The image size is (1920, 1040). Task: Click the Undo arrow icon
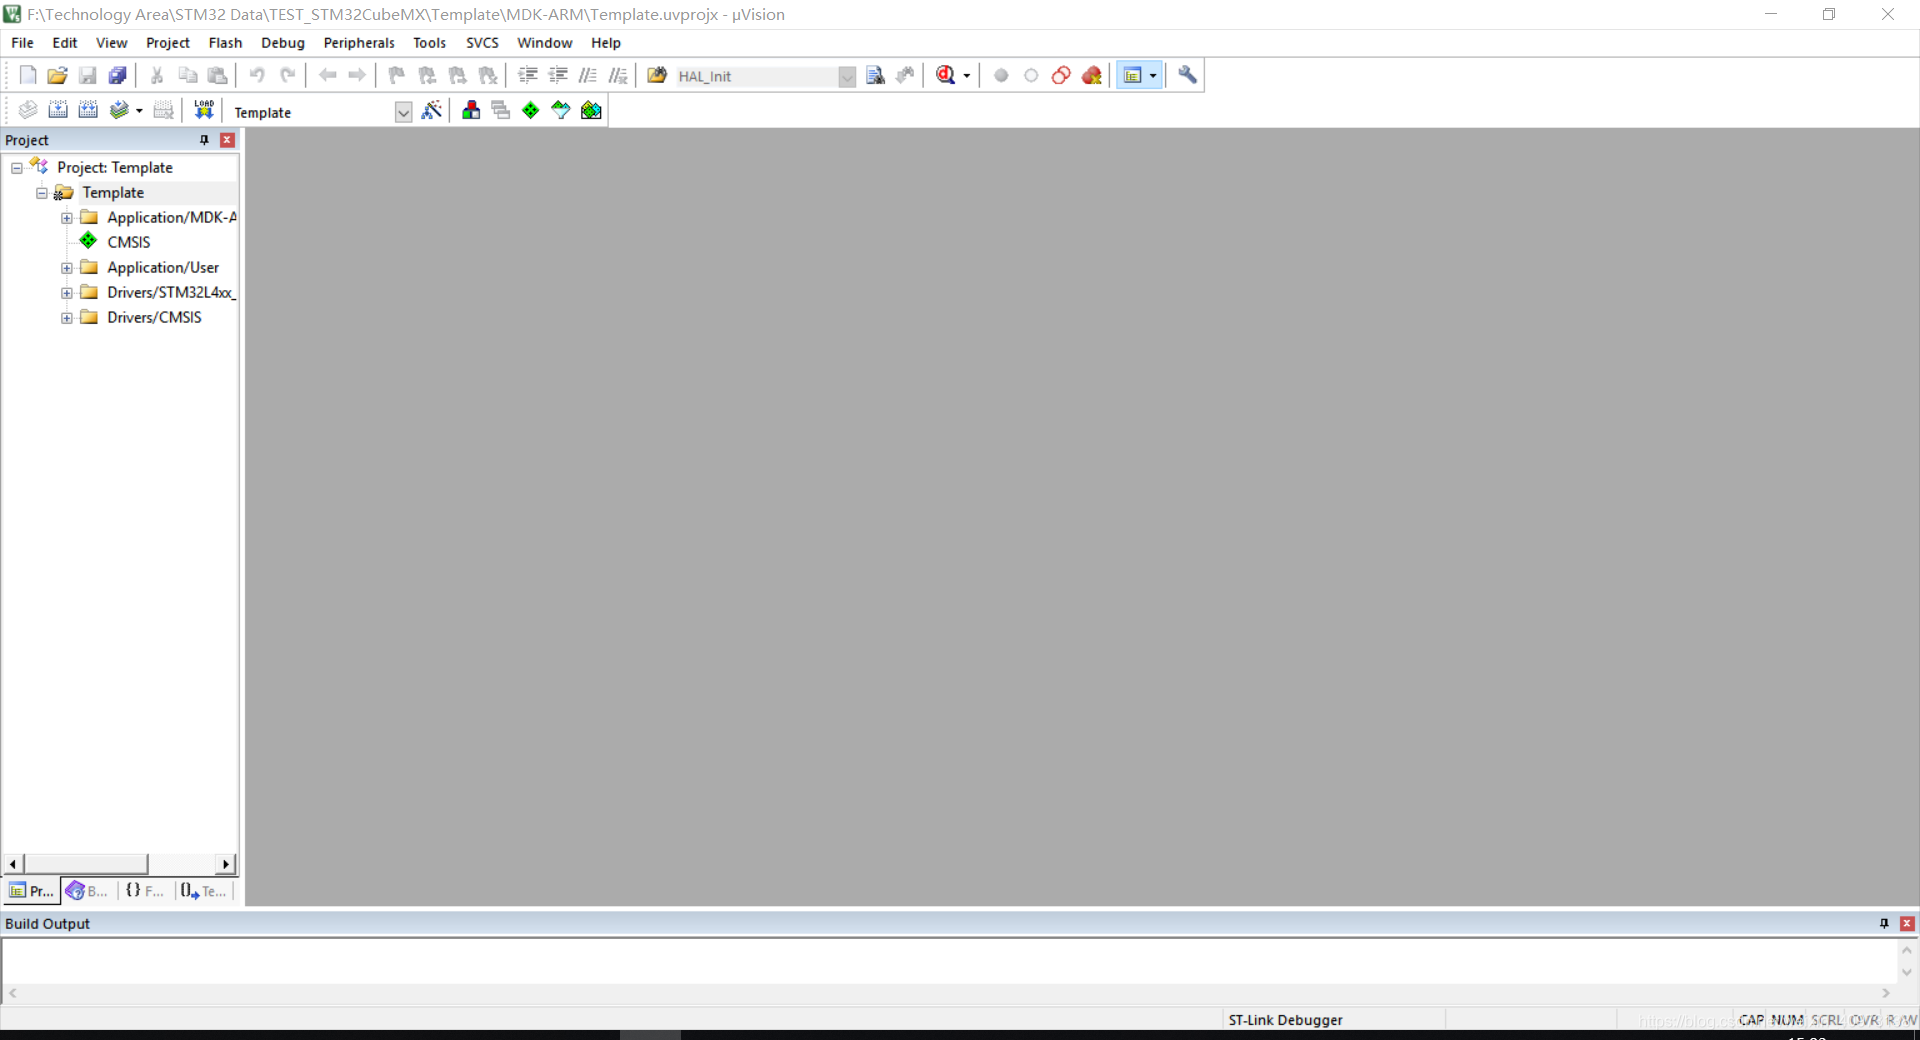[x=257, y=75]
